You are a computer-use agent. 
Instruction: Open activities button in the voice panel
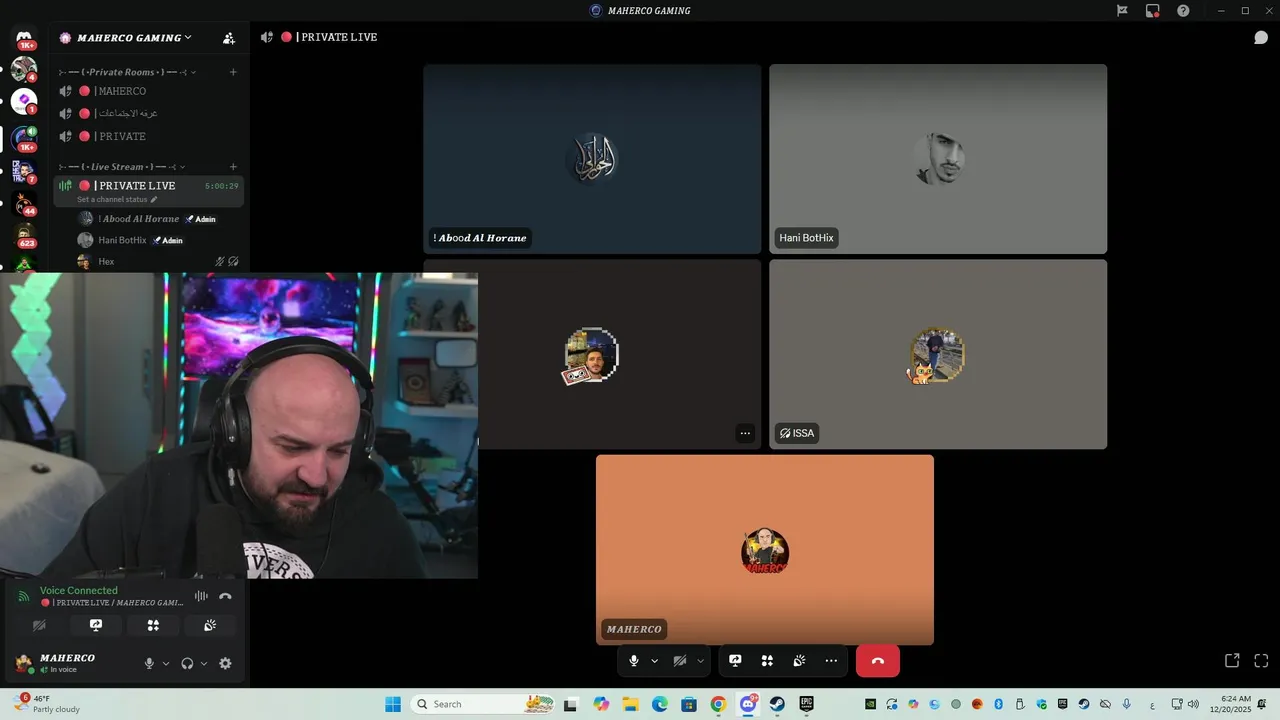click(153, 625)
